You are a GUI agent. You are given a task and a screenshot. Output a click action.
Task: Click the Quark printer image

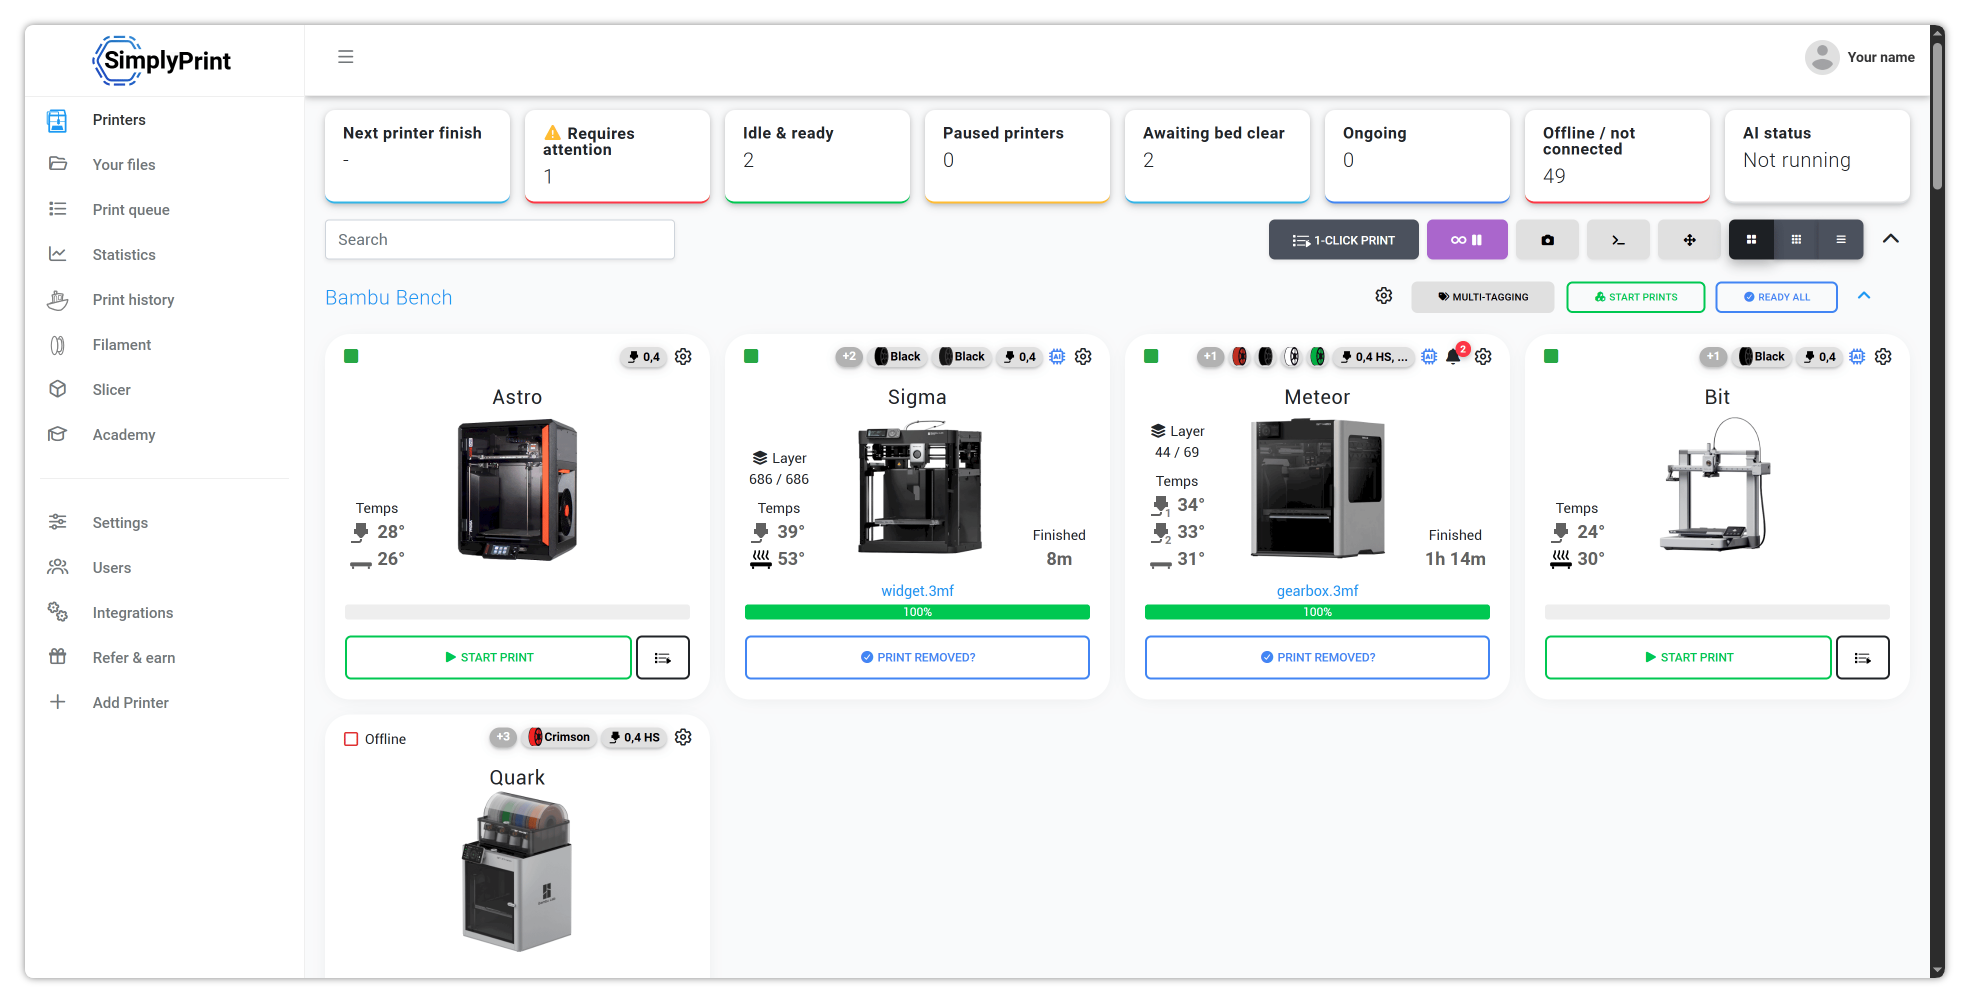coord(517,871)
